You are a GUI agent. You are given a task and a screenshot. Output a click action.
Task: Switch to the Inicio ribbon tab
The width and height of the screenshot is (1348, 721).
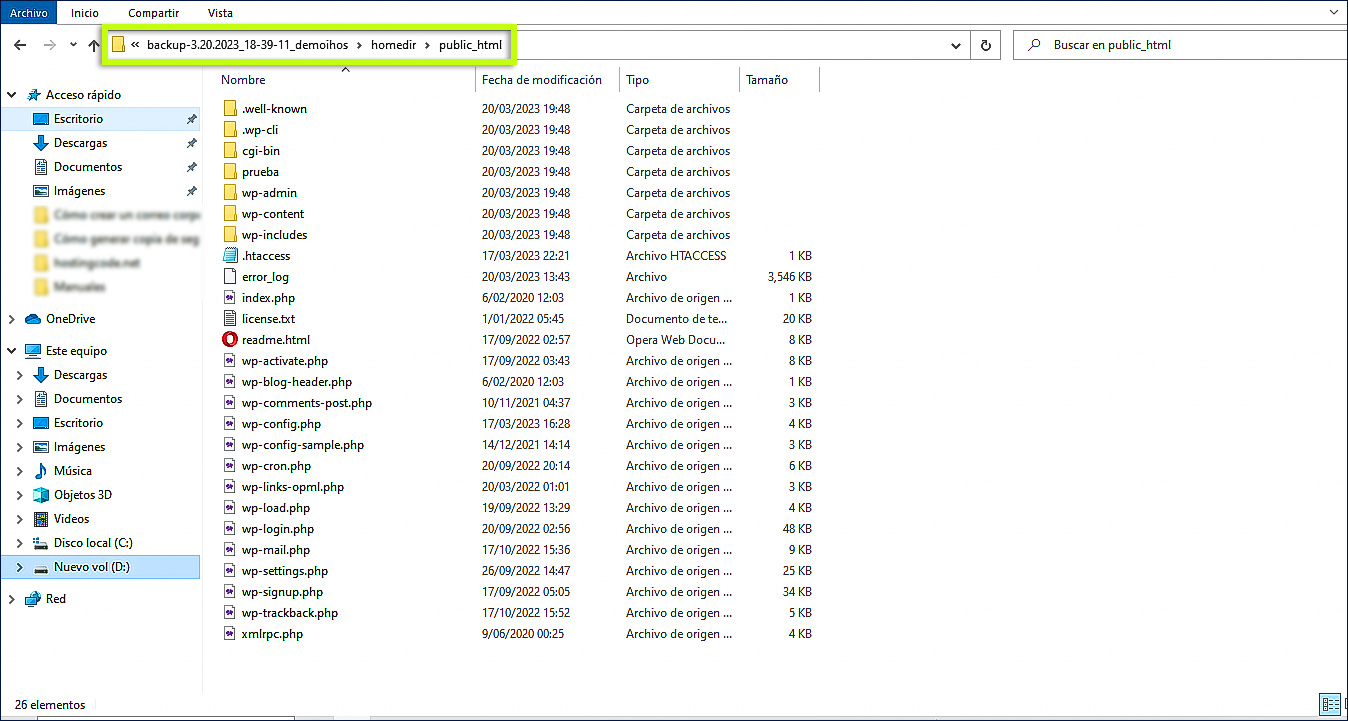click(x=85, y=13)
